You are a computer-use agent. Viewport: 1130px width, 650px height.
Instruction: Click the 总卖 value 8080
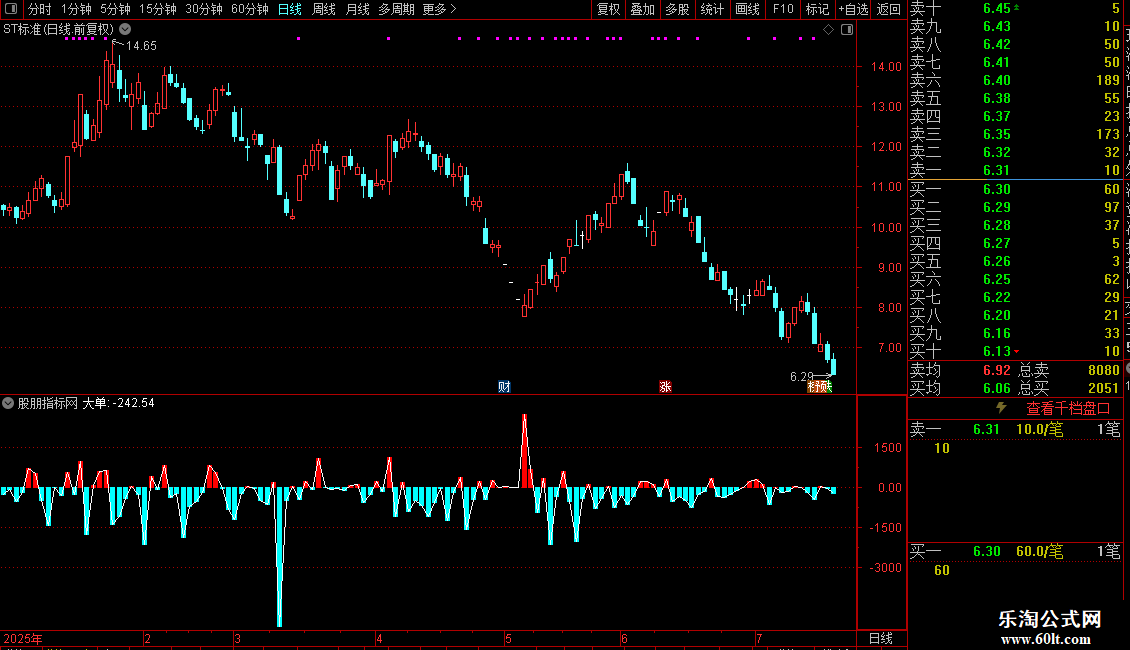(1103, 370)
